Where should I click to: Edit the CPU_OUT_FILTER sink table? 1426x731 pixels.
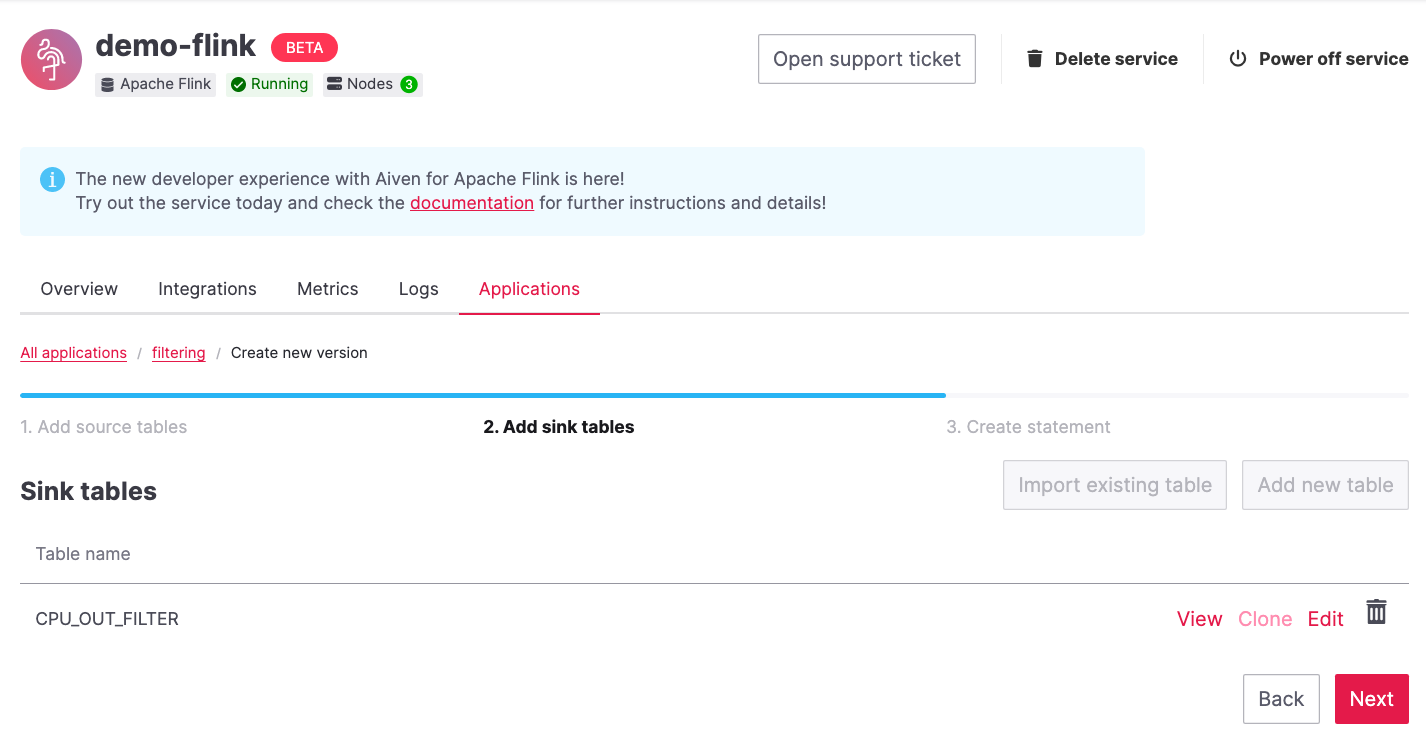pyautogui.click(x=1325, y=619)
